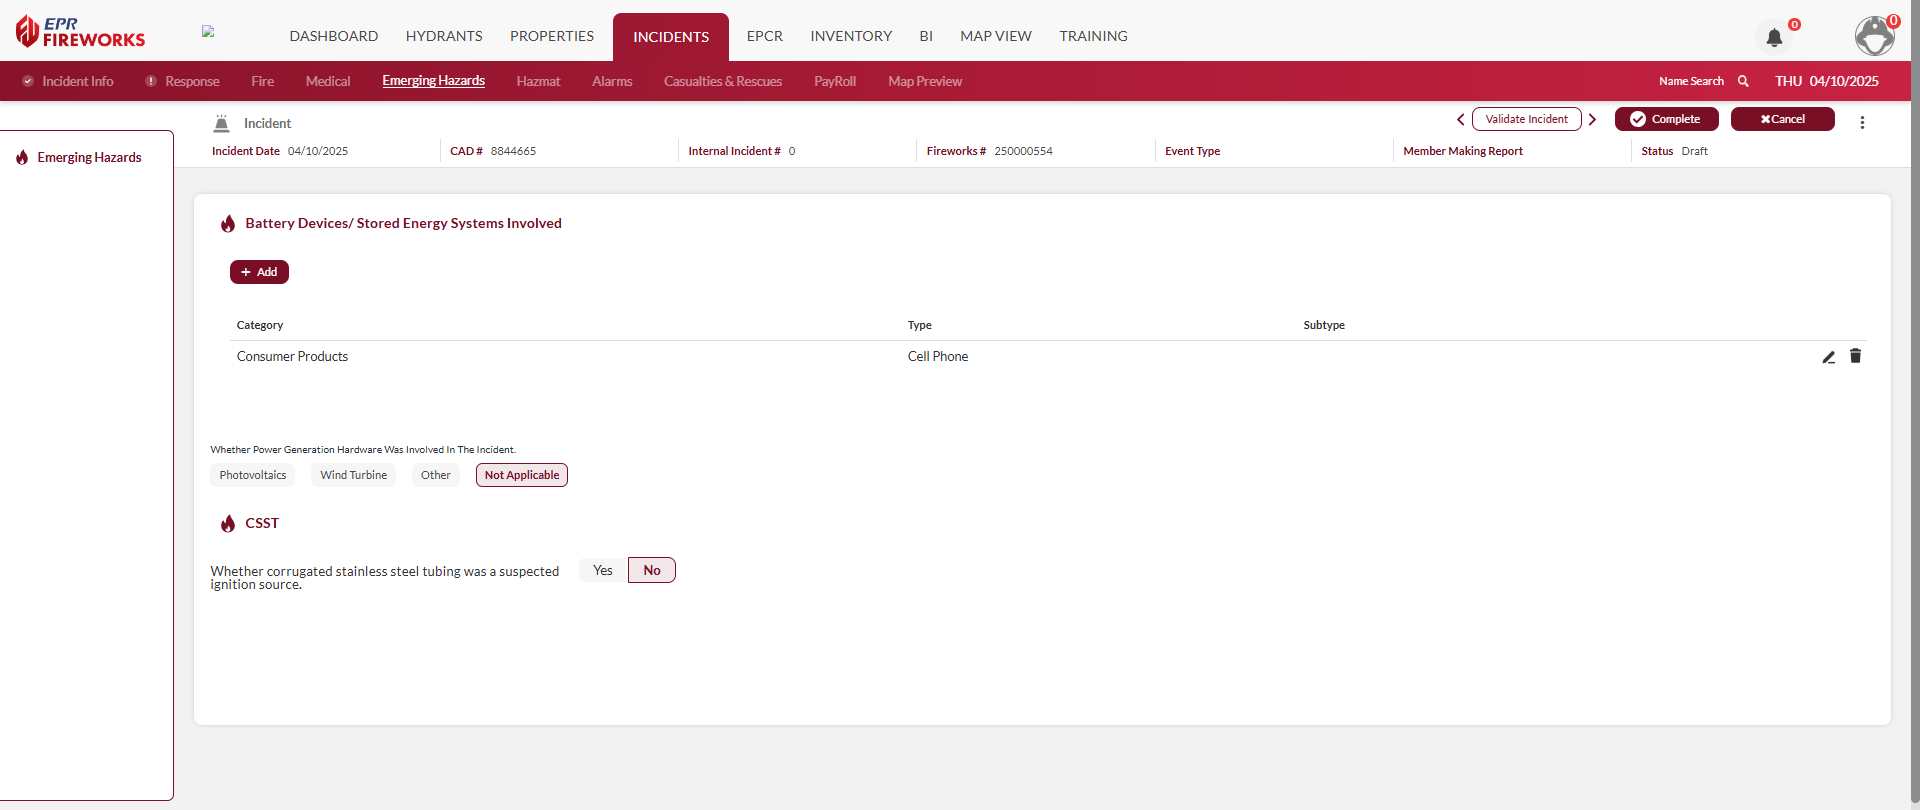Delete the Cell Phone entry via trash icon
This screenshot has width=1920, height=810.
1855,356
